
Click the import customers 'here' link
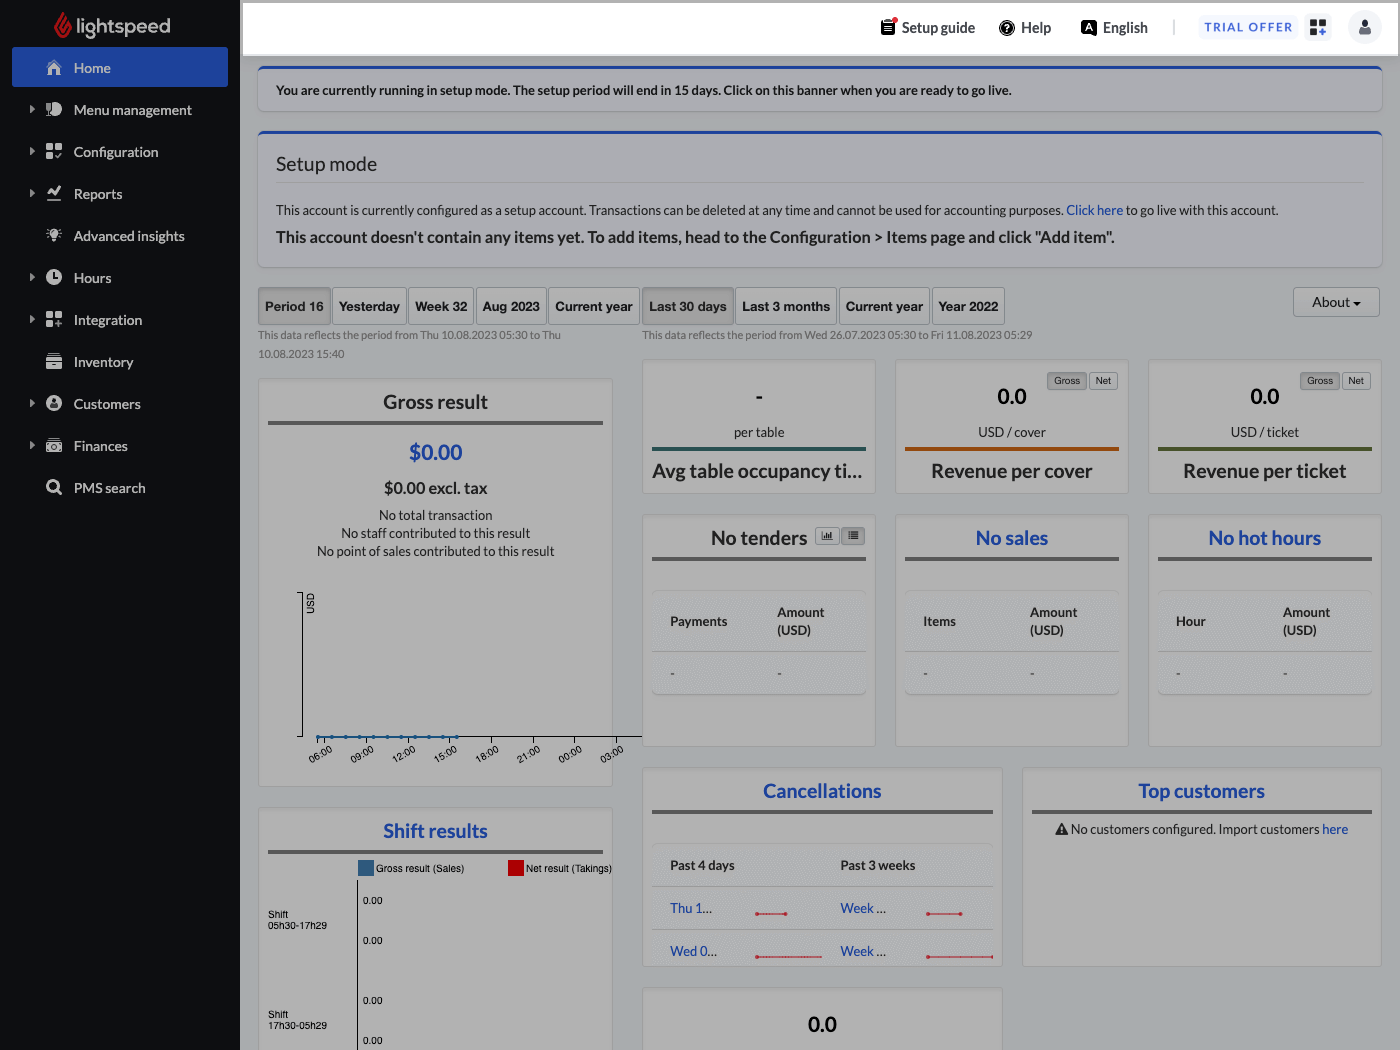click(x=1335, y=829)
